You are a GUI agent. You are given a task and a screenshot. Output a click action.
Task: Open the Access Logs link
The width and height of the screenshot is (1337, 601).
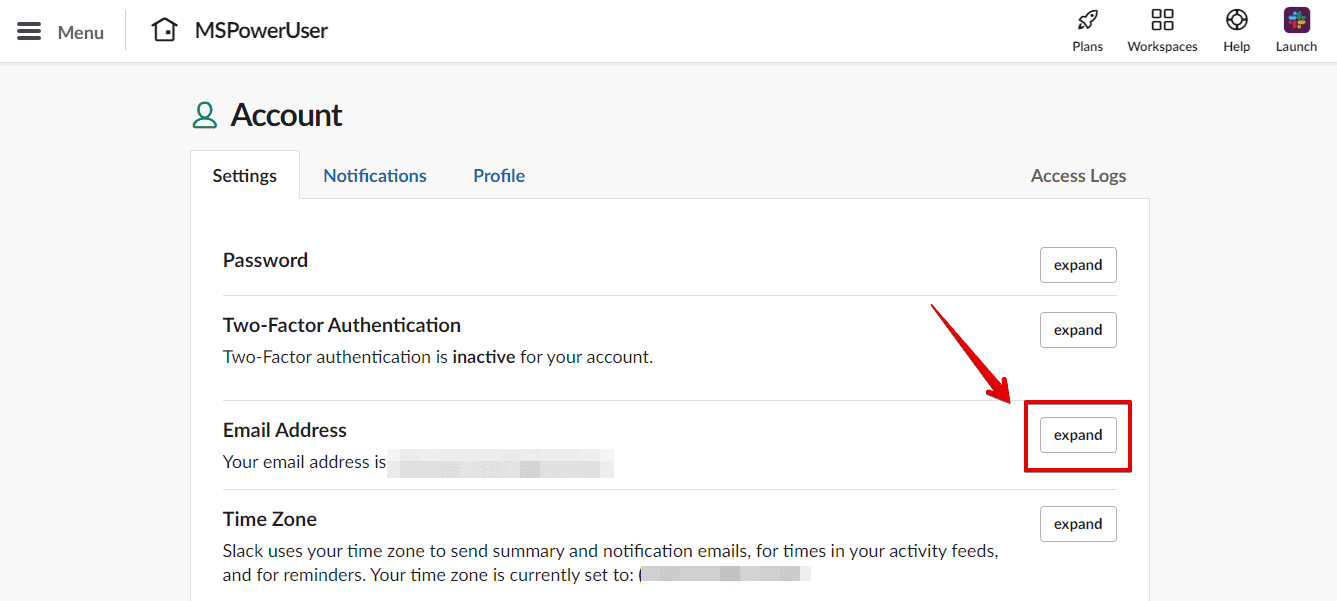coord(1078,176)
